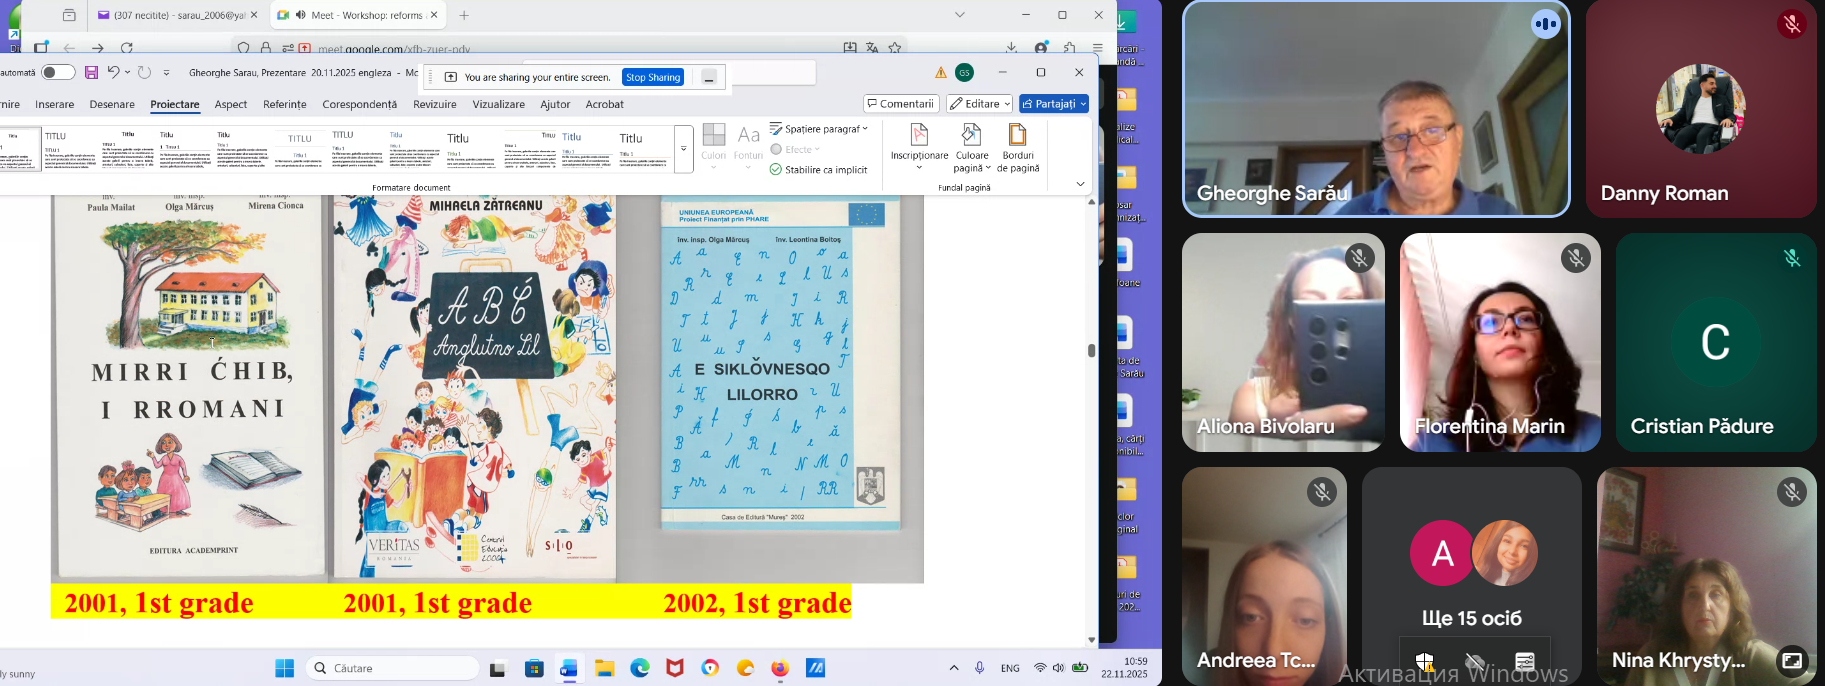The width and height of the screenshot is (1825, 686).
Task: Click the Comentarii button
Action: point(901,104)
